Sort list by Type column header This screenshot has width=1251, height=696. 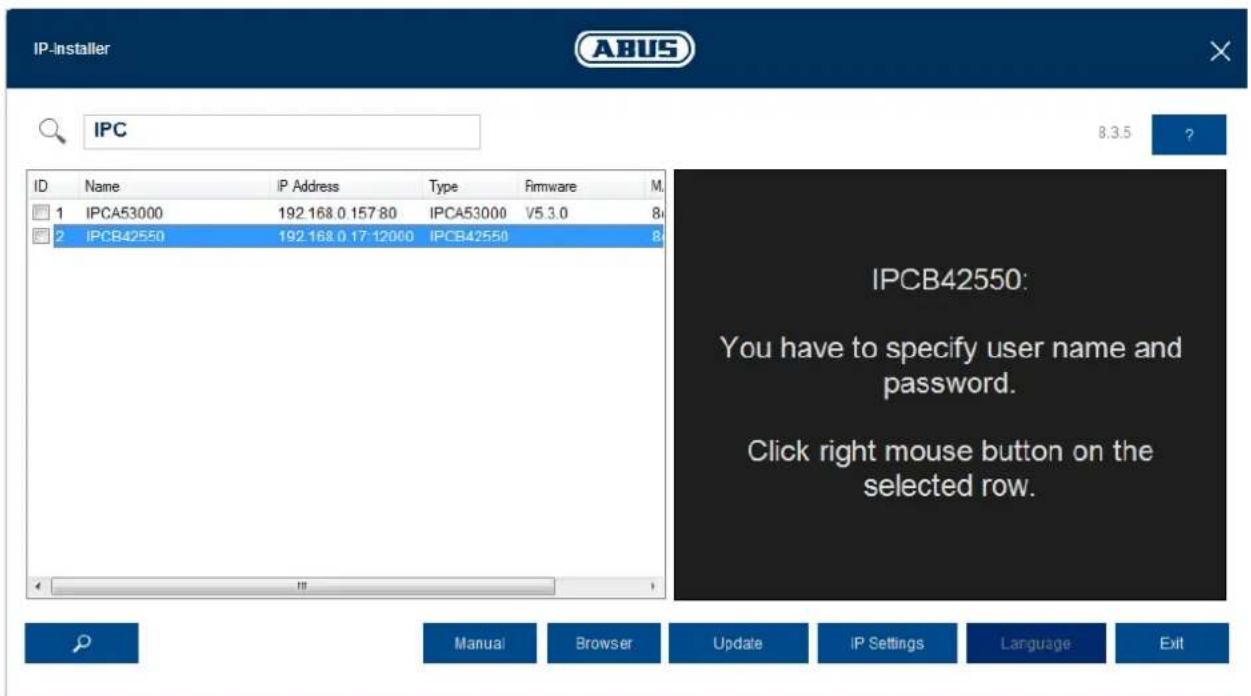(443, 186)
